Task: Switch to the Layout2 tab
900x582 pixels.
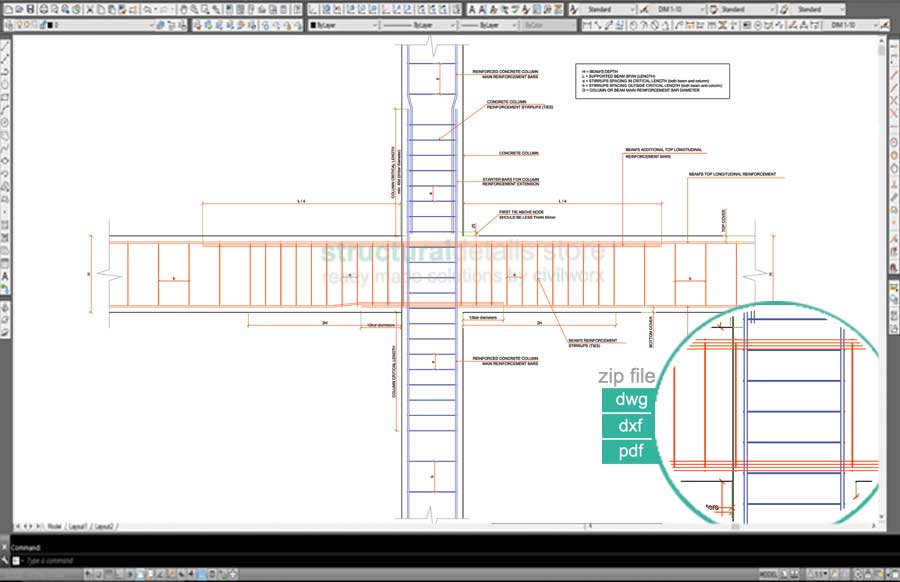Action: coord(104,526)
